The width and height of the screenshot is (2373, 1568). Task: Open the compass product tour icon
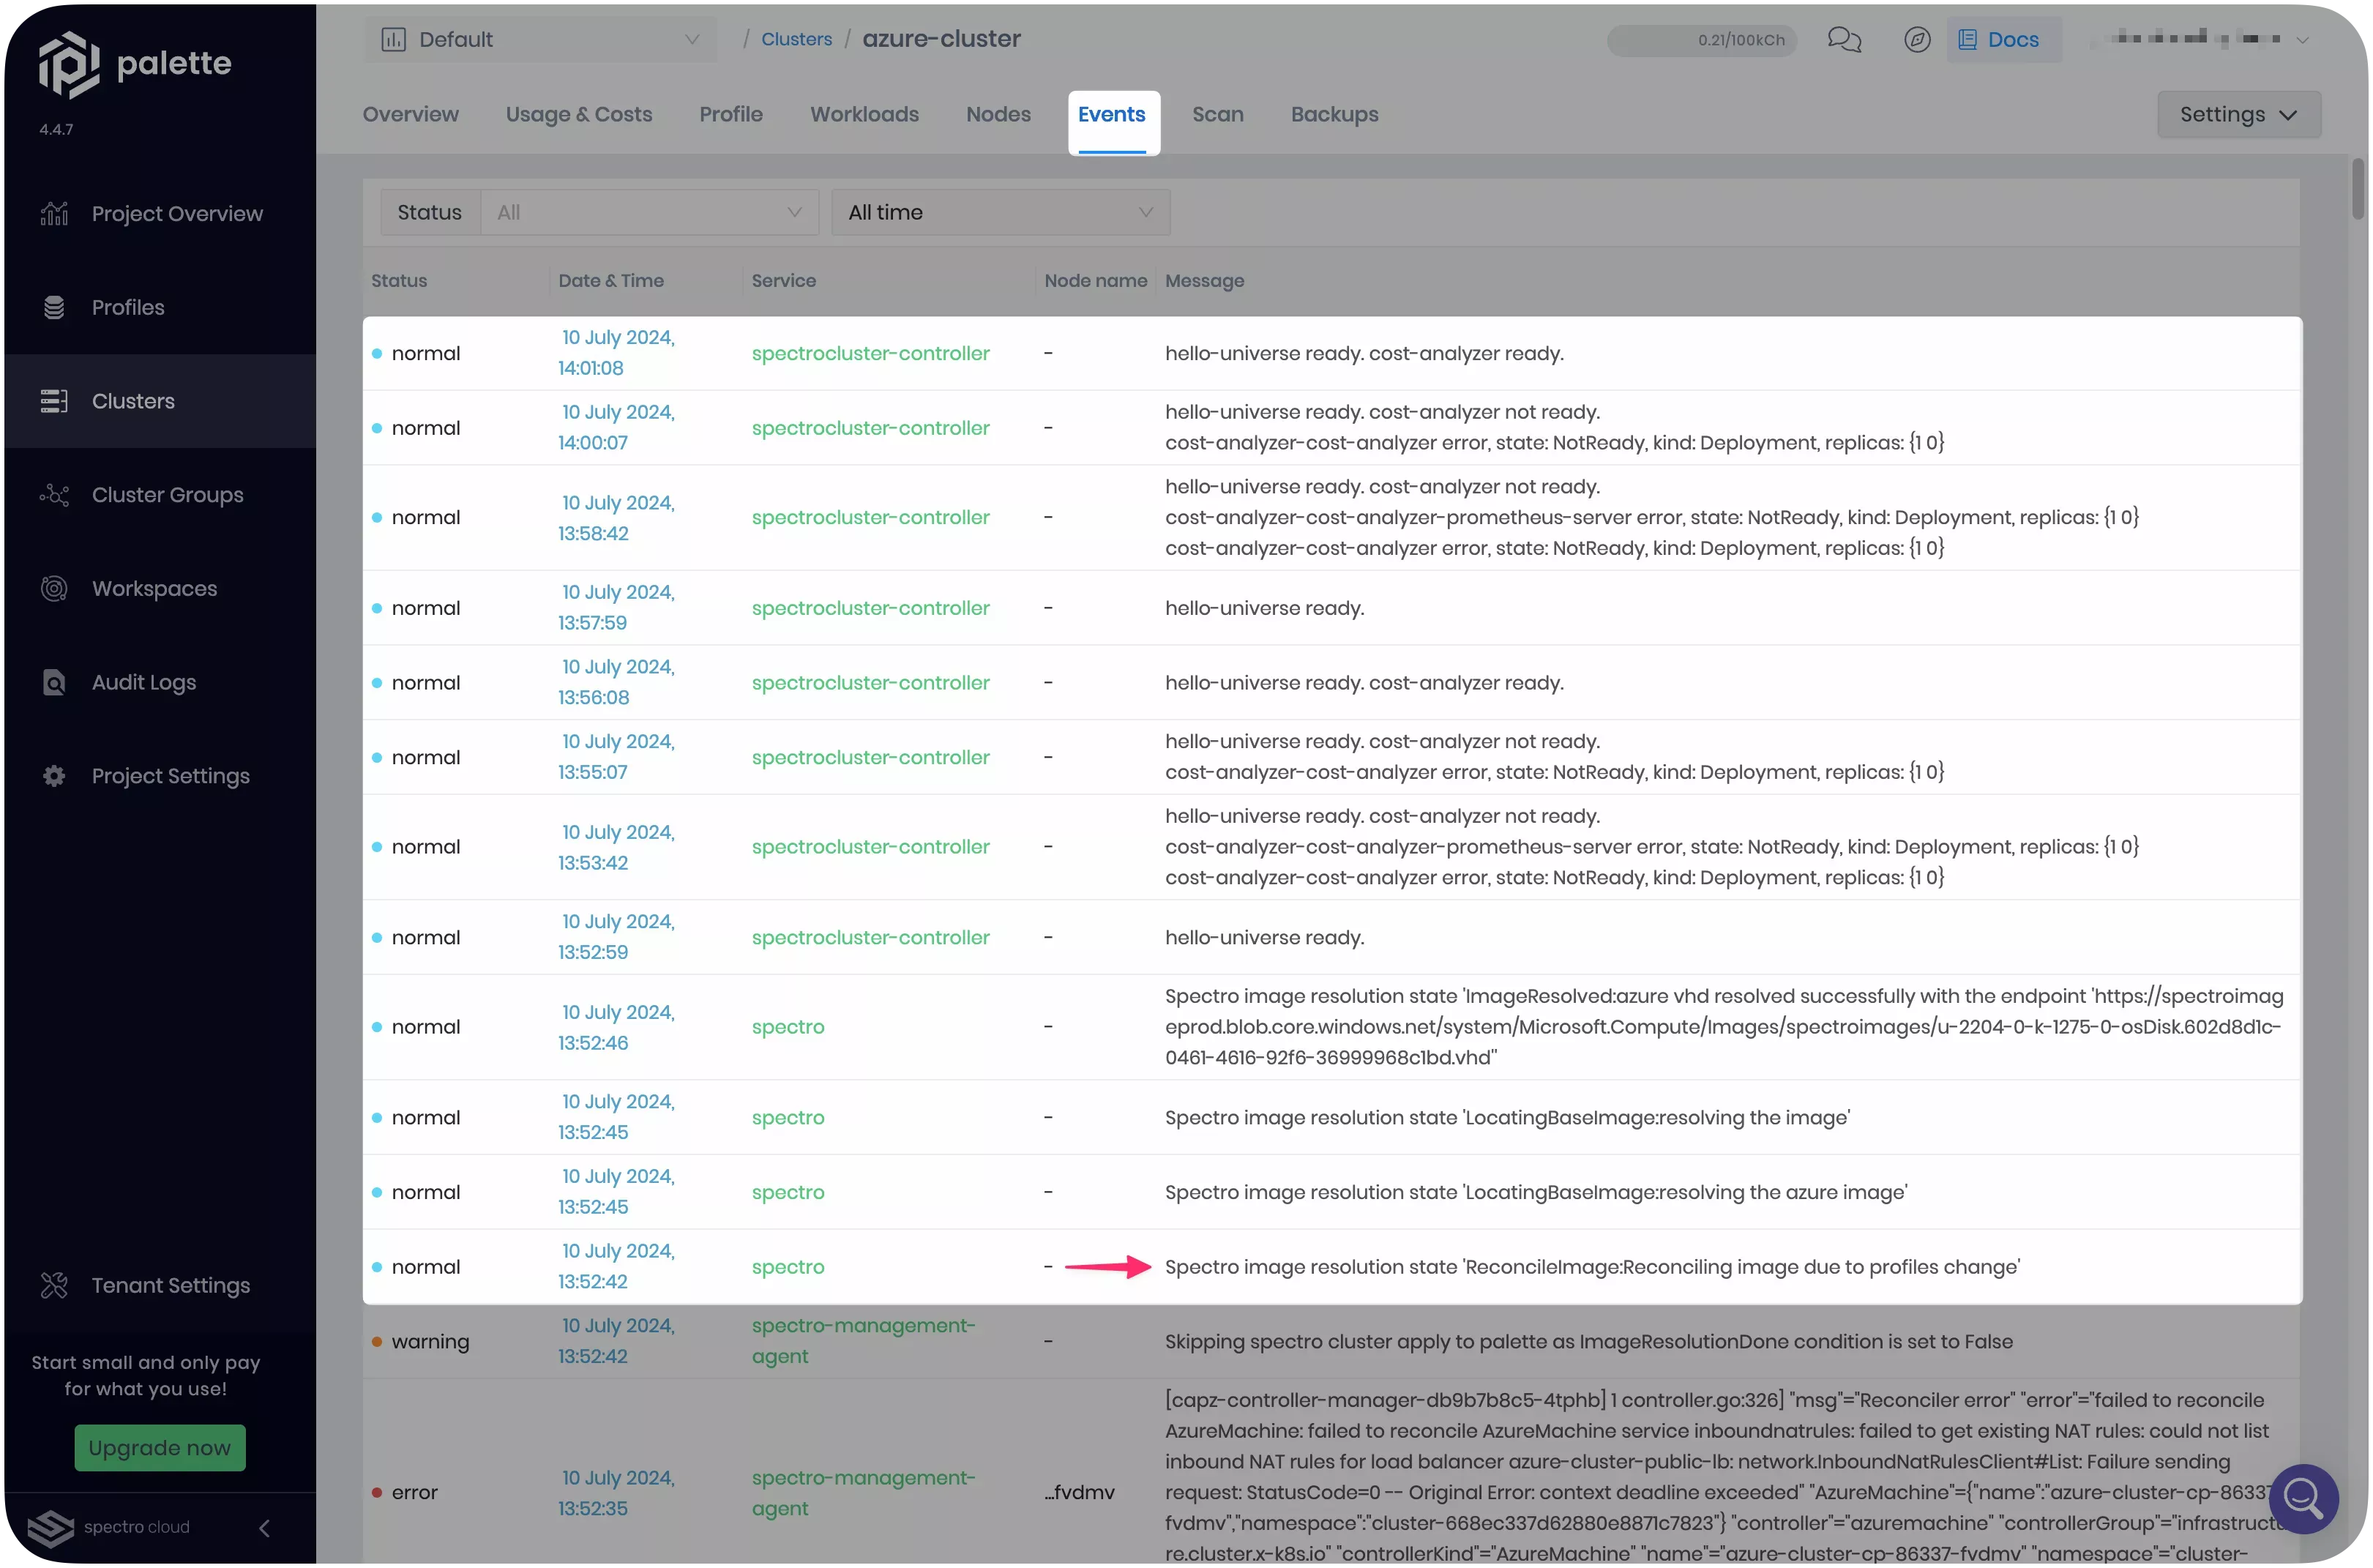[1917, 40]
